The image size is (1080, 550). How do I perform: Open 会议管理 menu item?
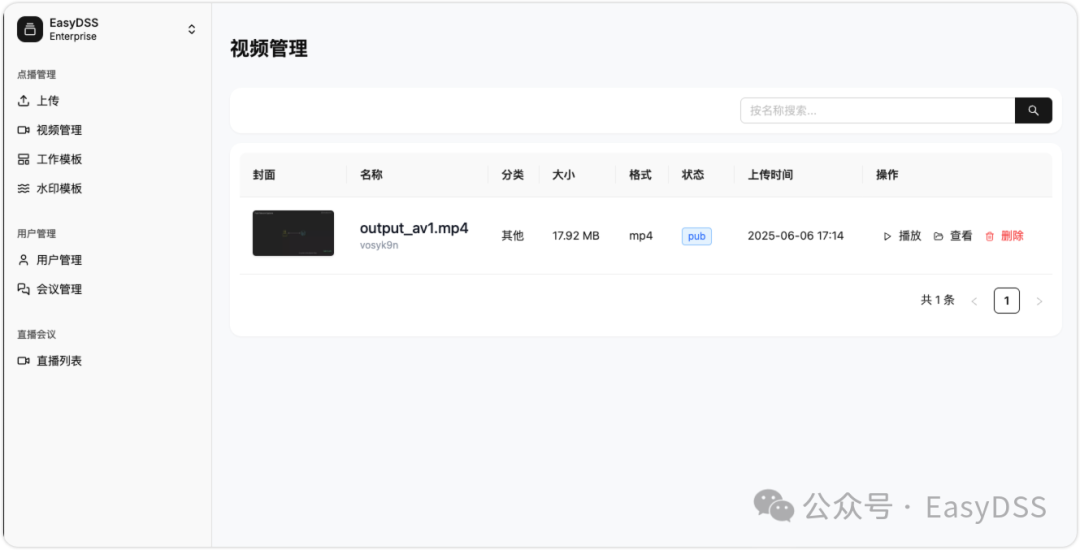pyautogui.click(x=50, y=289)
